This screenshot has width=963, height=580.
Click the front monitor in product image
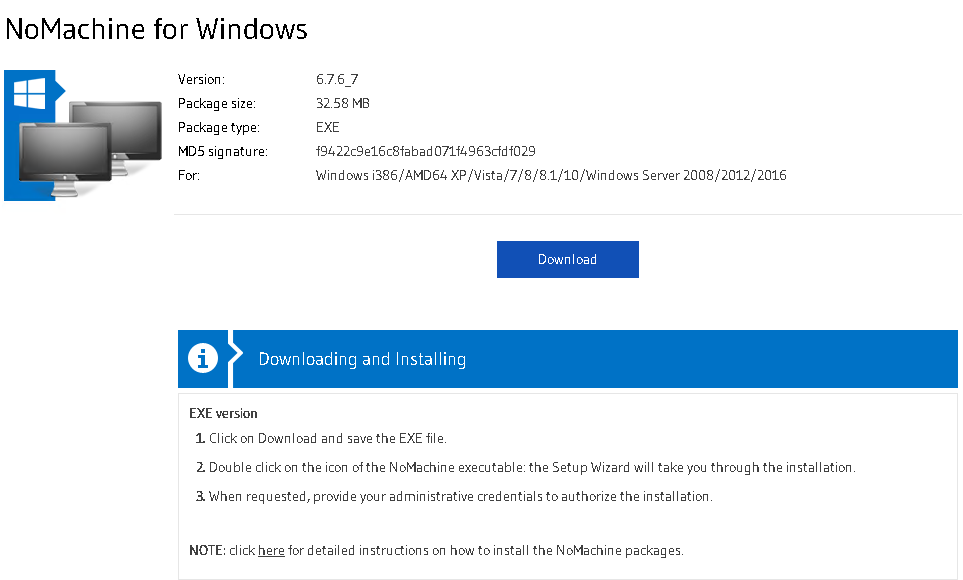62,155
